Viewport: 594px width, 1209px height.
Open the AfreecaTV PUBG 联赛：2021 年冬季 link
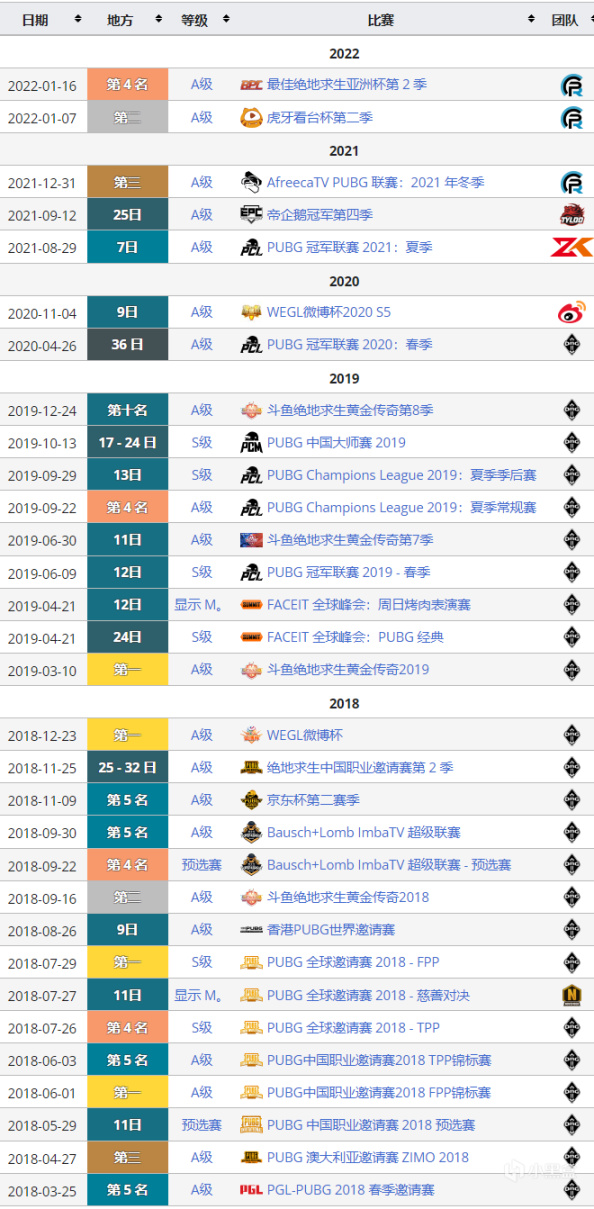376,182
